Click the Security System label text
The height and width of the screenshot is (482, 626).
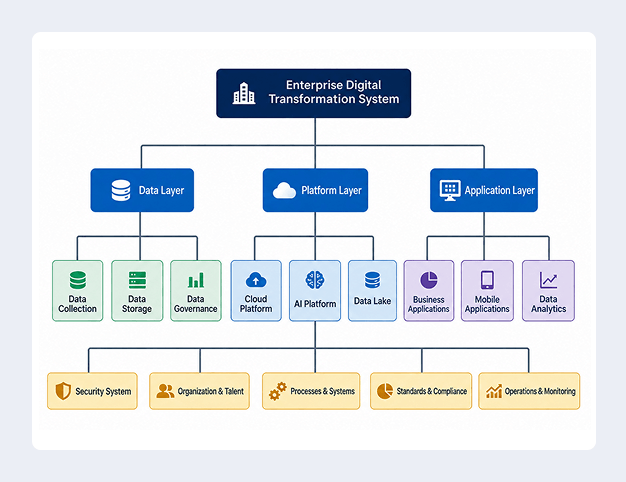103,391
